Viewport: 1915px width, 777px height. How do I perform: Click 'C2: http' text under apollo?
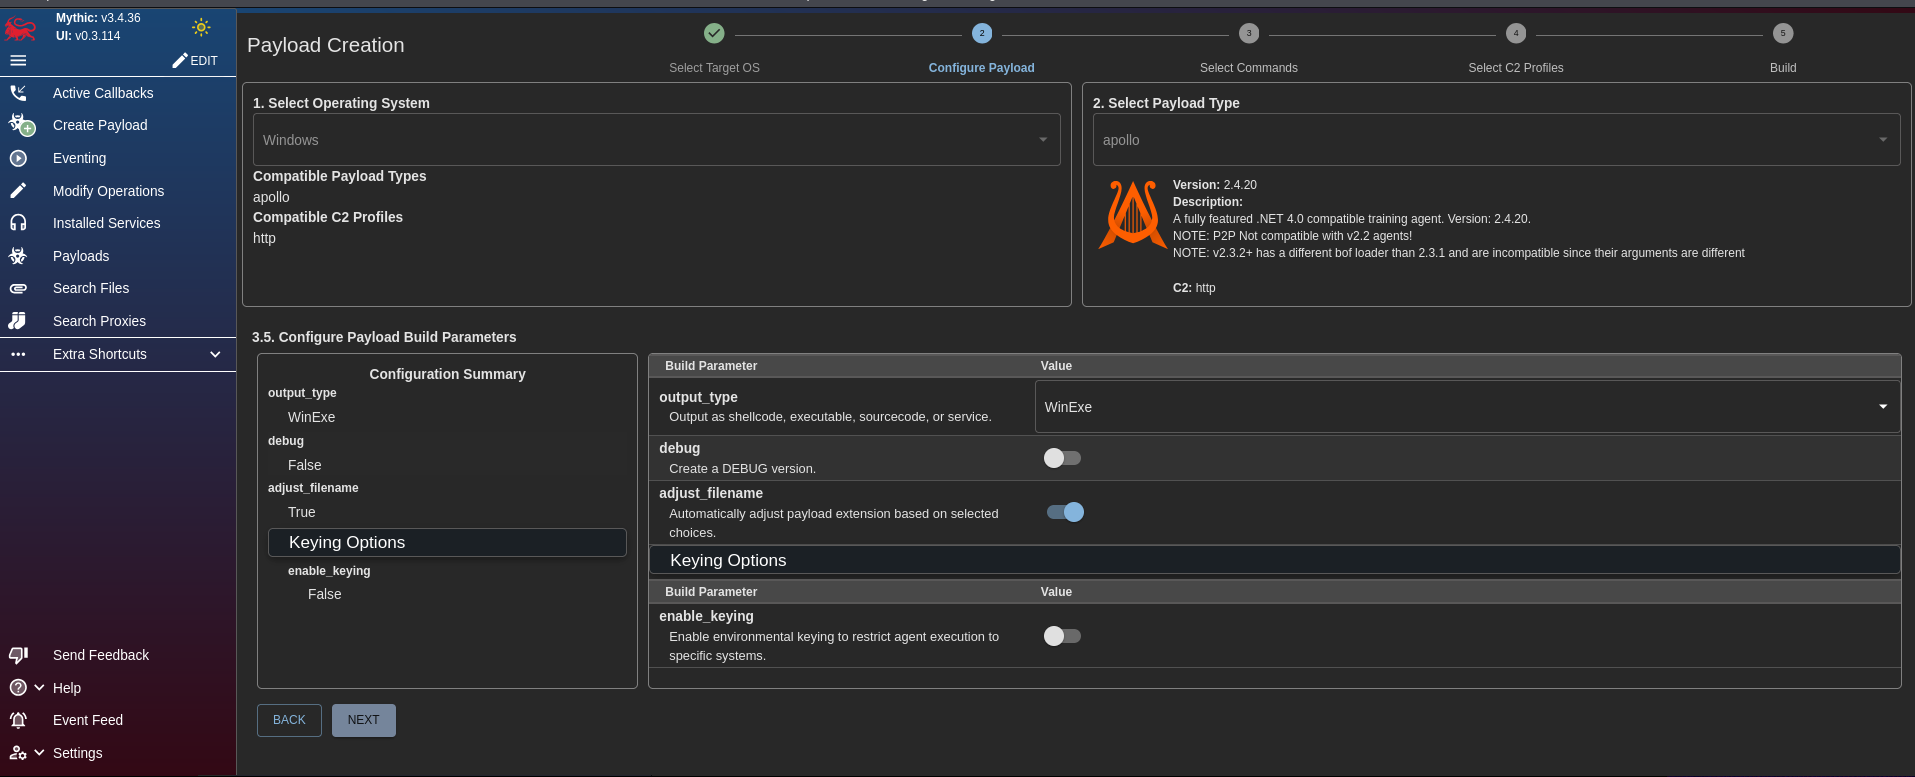point(1194,288)
